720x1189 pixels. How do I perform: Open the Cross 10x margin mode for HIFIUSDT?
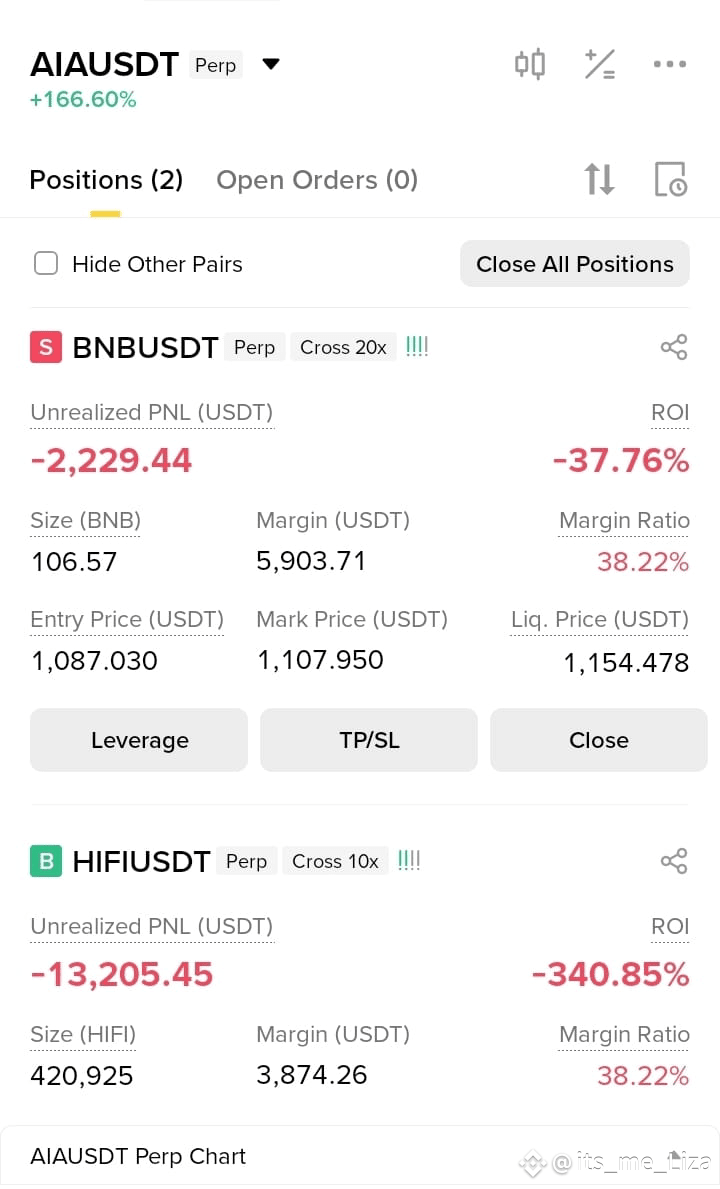click(x=335, y=861)
